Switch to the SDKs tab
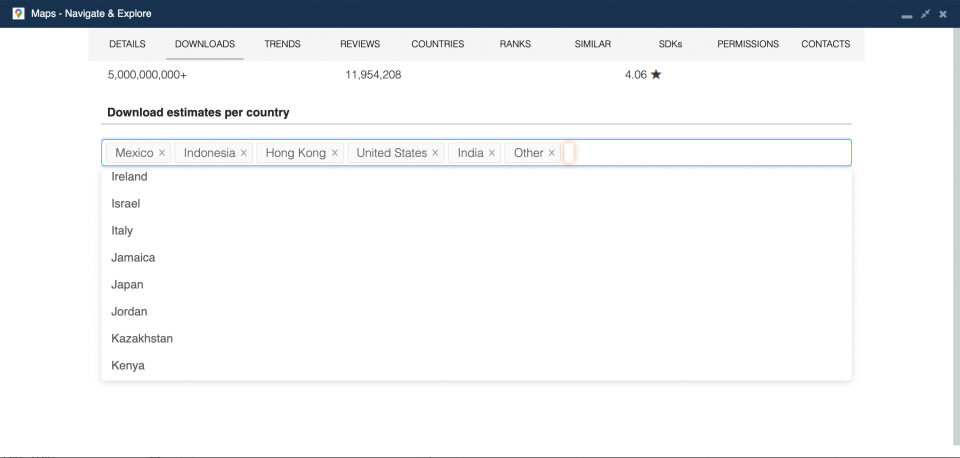 pos(670,44)
